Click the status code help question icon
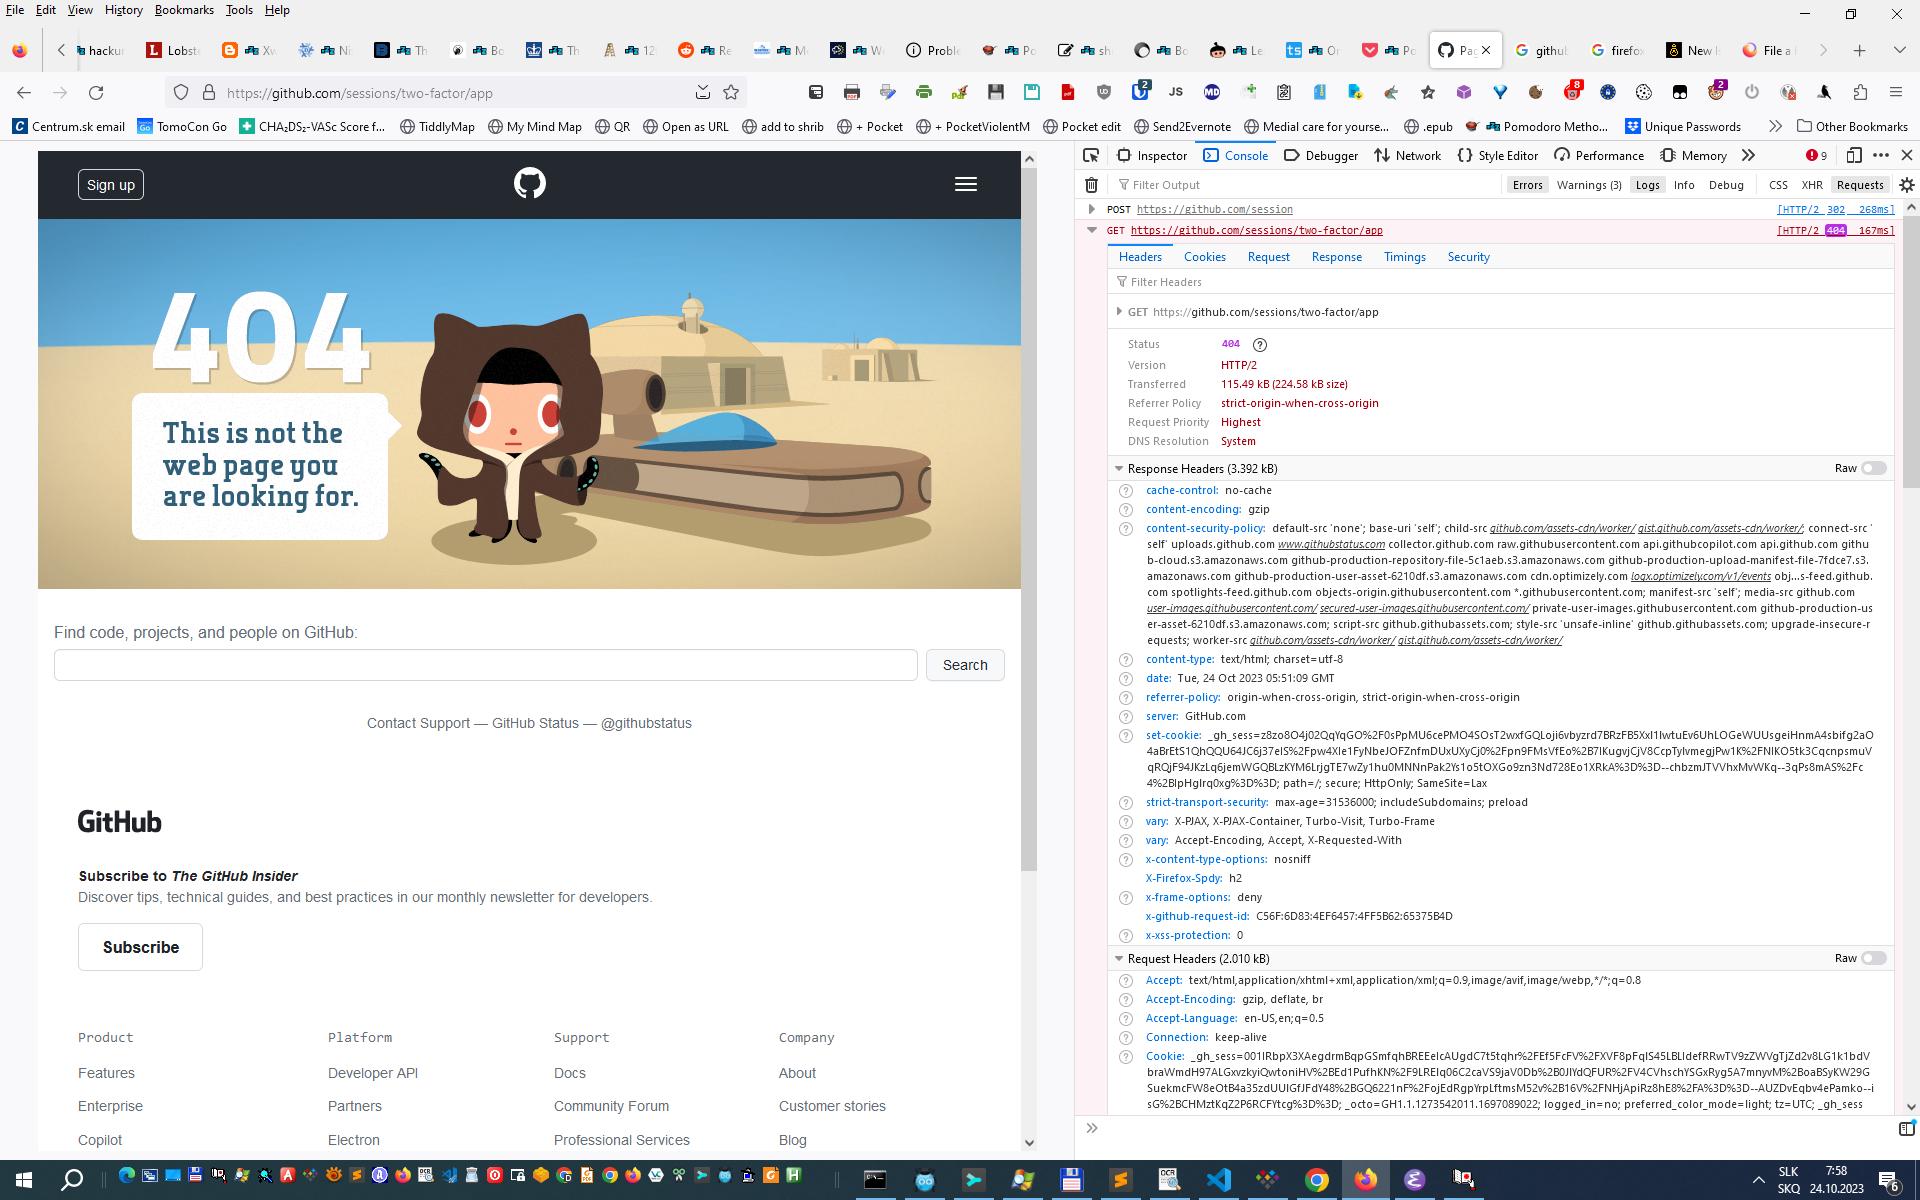 click(x=1260, y=345)
